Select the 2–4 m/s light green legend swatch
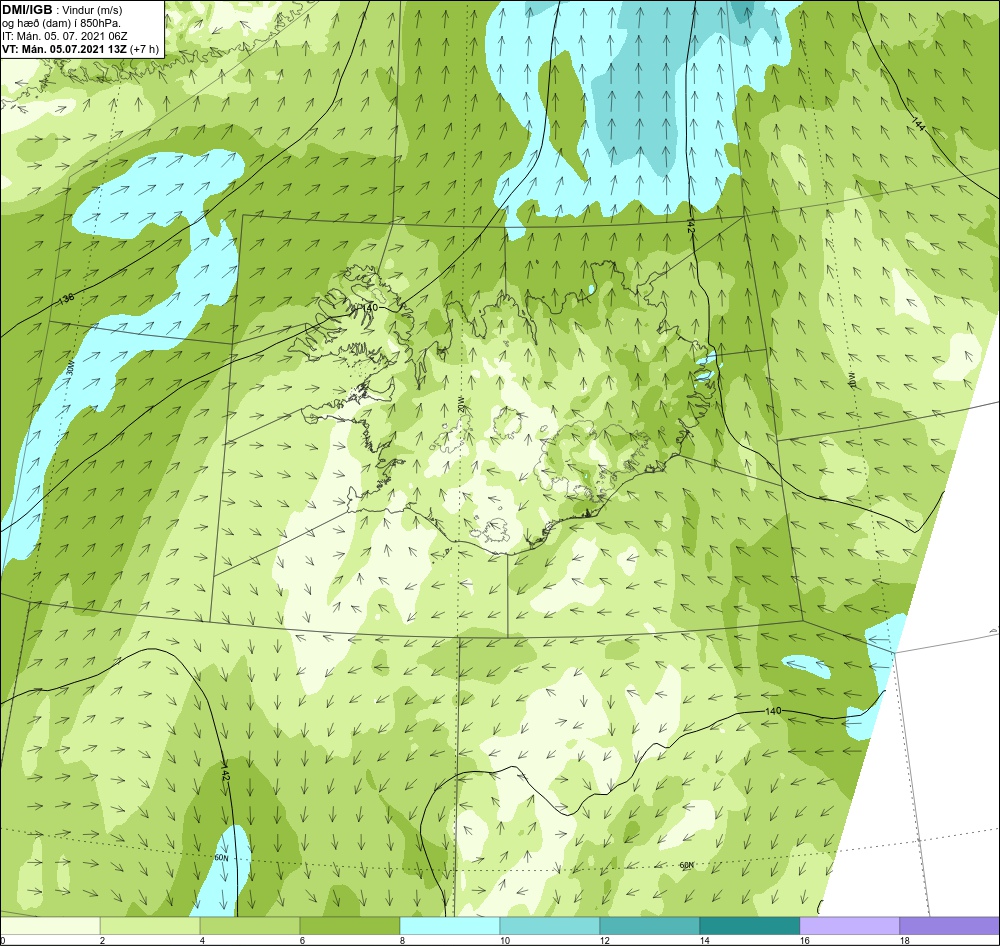The height and width of the screenshot is (946, 1000). 150,926
